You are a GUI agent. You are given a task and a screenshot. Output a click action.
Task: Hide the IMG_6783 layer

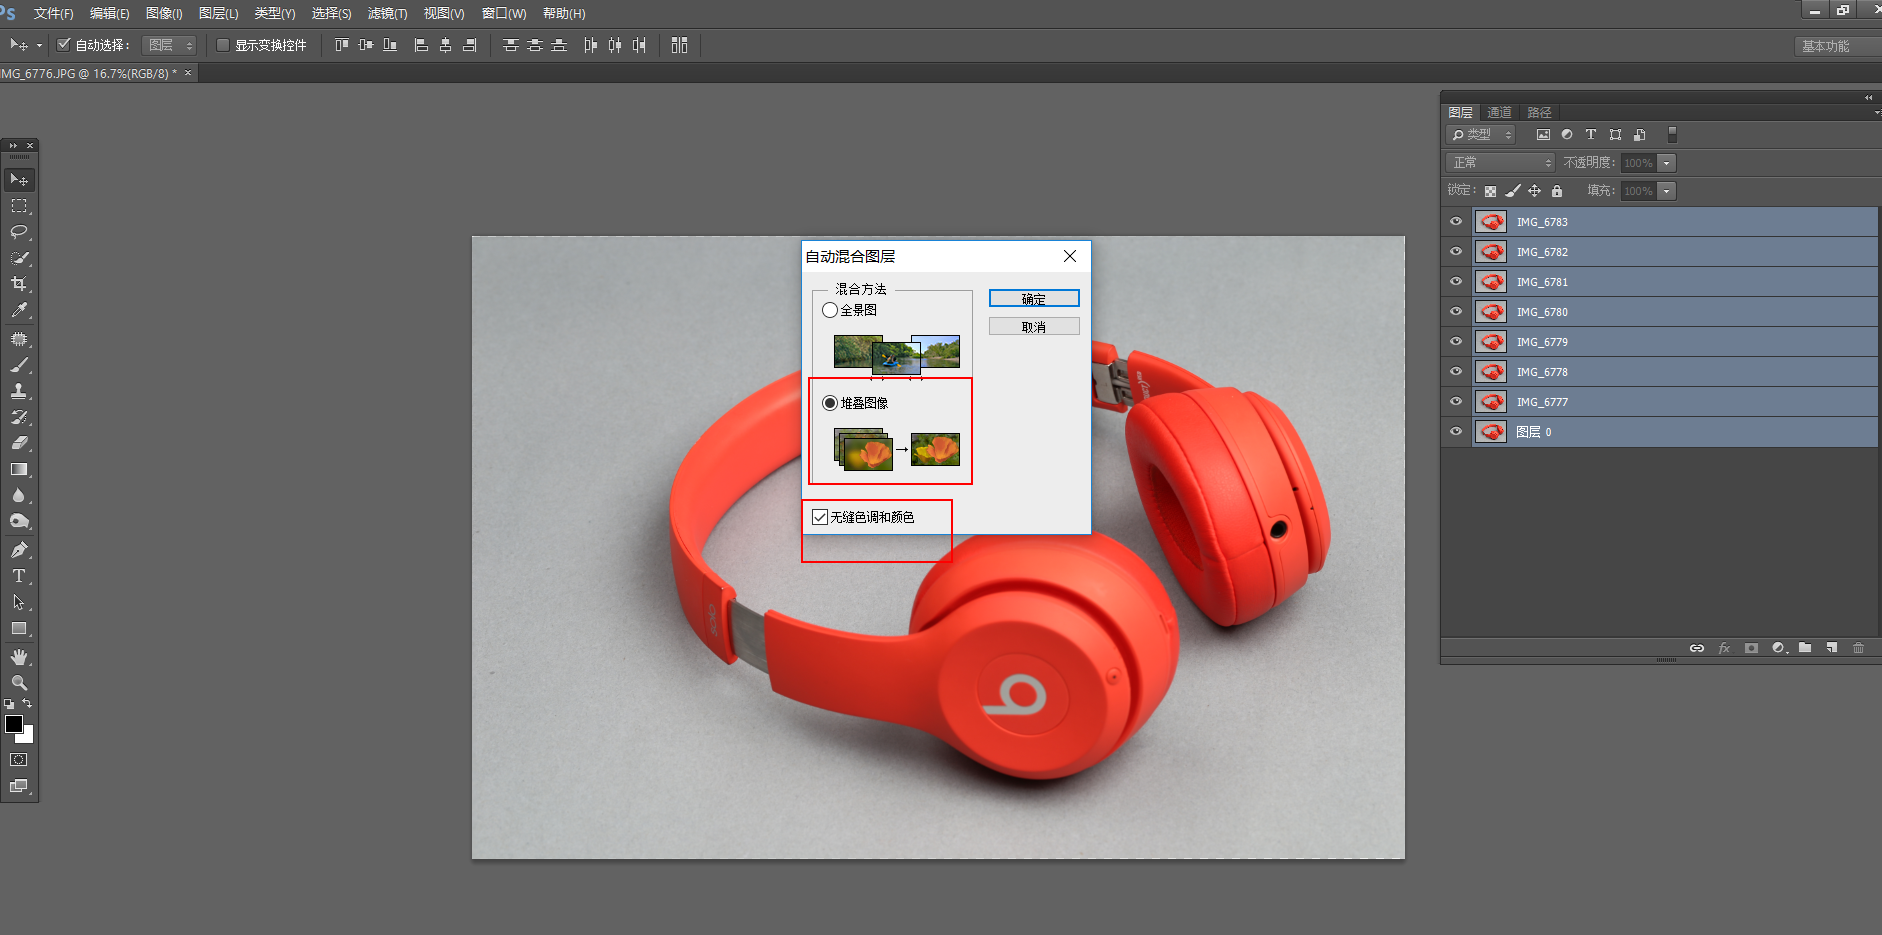[x=1456, y=222]
